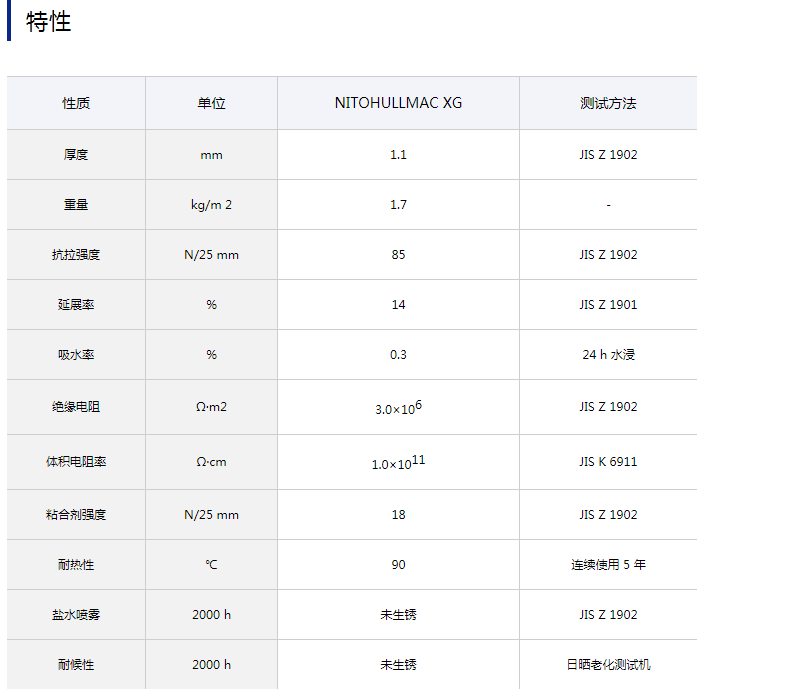Image resolution: width=803 pixels, height=689 pixels.
Task: Click the 连续使用 5 年 cell
Action: coord(608,565)
